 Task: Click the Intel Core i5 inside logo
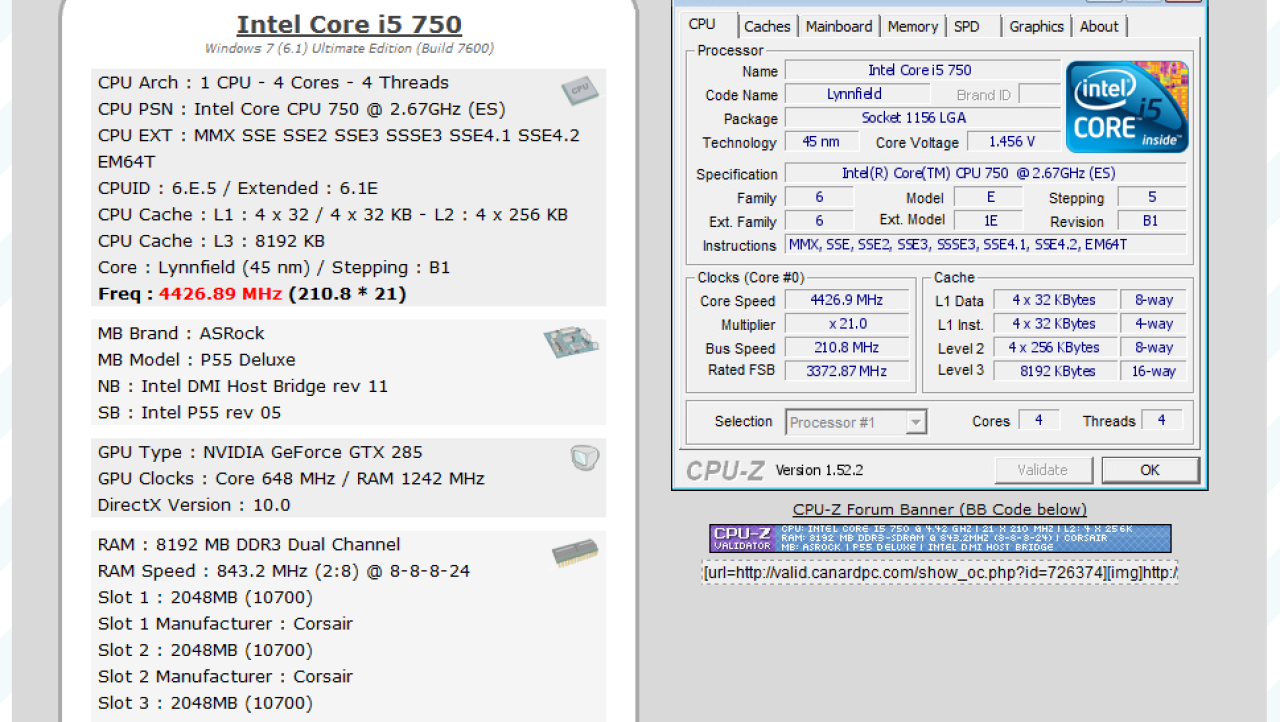pyautogui.click(x=1127, y=107)
